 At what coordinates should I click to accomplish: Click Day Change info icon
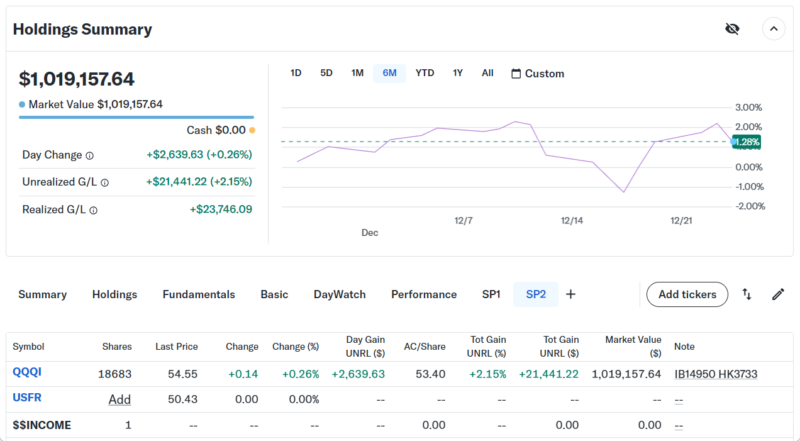point(90,156)
